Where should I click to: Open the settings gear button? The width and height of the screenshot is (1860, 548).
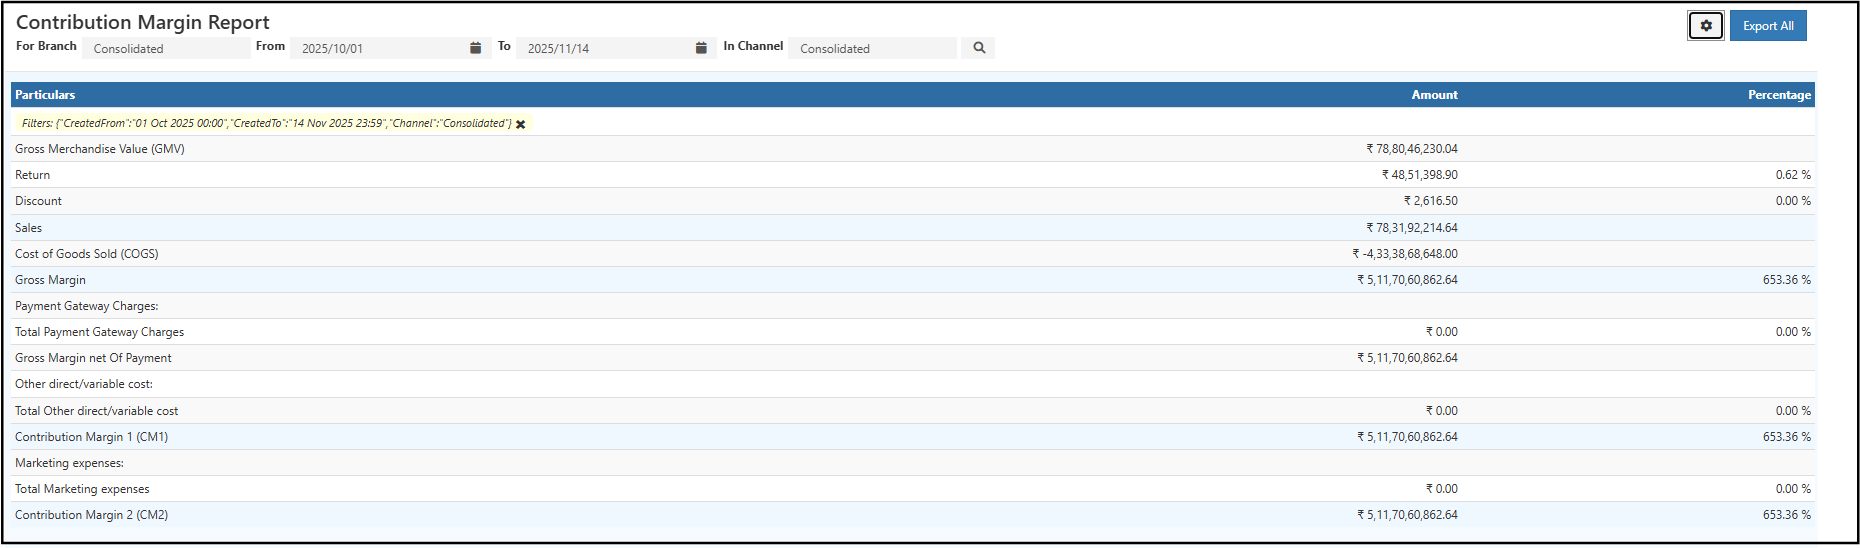tap(1706, 26)
